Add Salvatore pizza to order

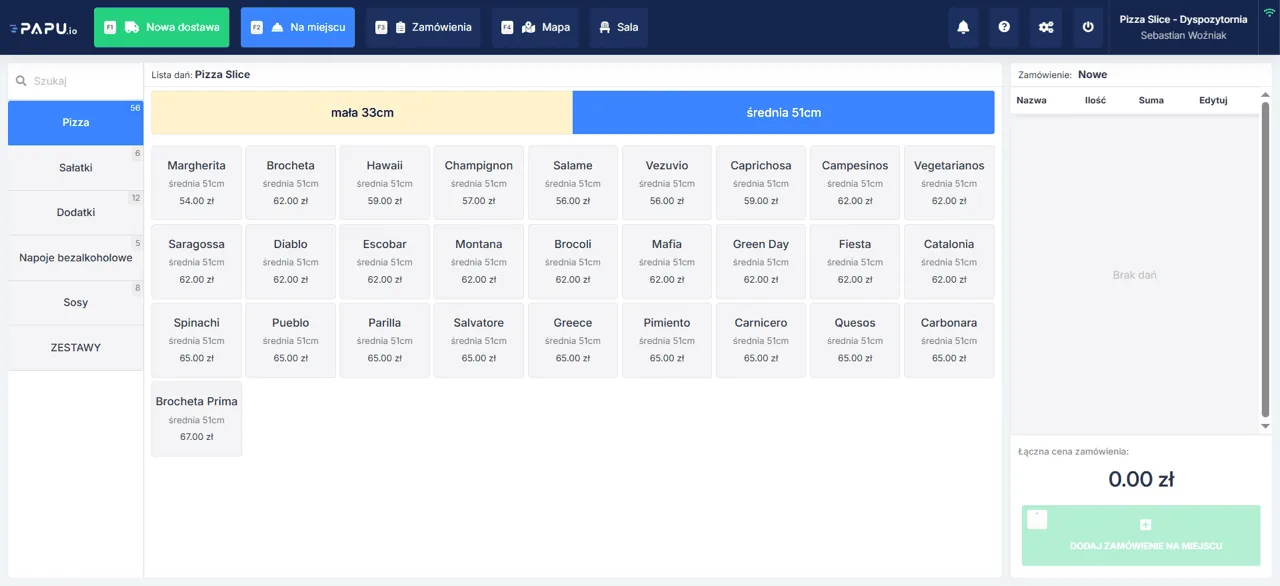coord(478,340)
